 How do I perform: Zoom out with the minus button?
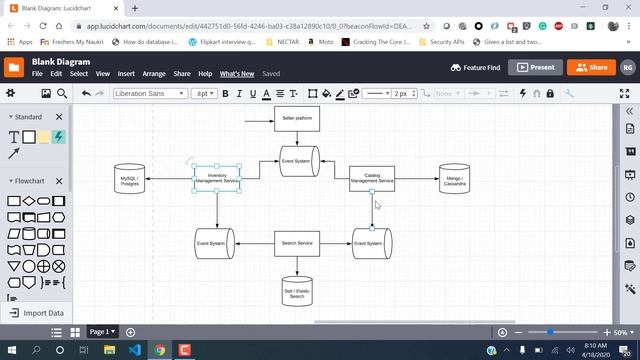[518, 333]
